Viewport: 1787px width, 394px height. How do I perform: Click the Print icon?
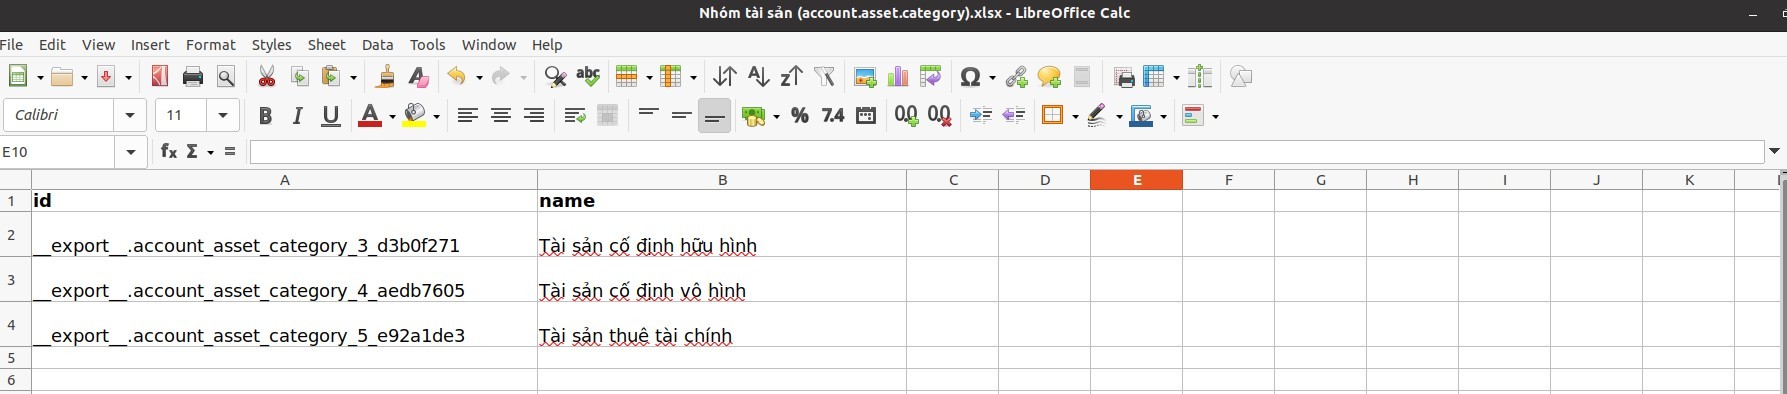pos(193,77)
